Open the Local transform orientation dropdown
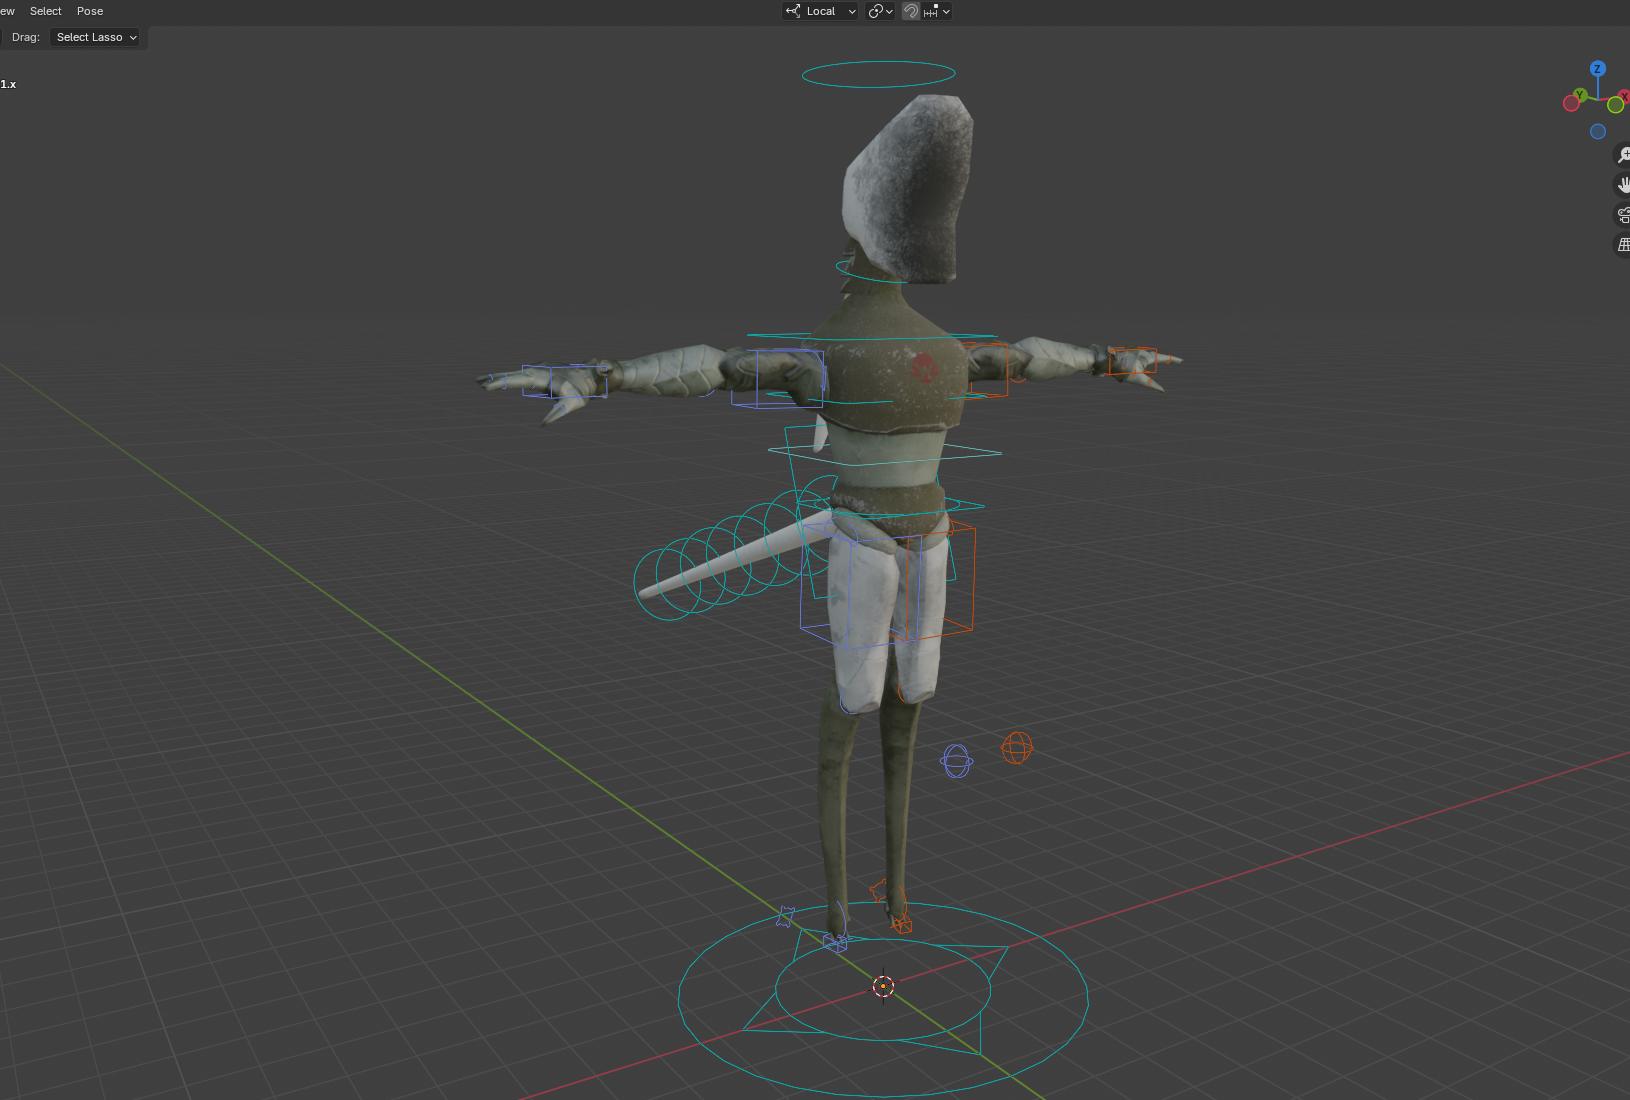Image resolution: width=1630 pixels, height=1100 pixels. click(820, 11)
